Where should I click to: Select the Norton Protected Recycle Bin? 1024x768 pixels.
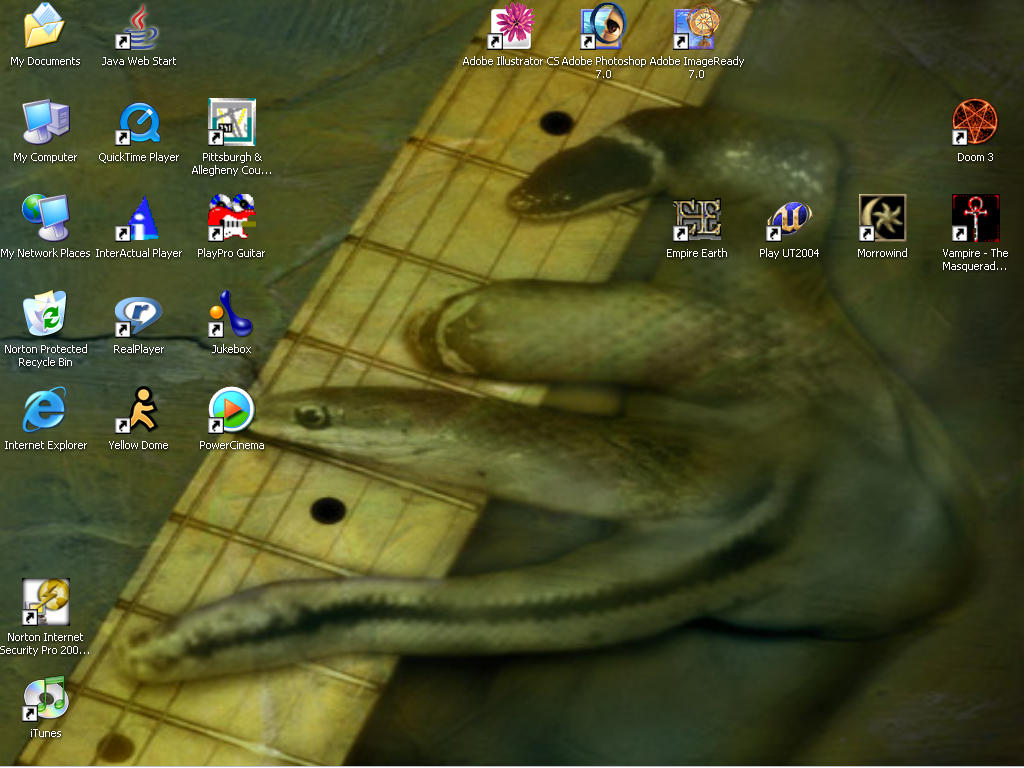(45, 314)
